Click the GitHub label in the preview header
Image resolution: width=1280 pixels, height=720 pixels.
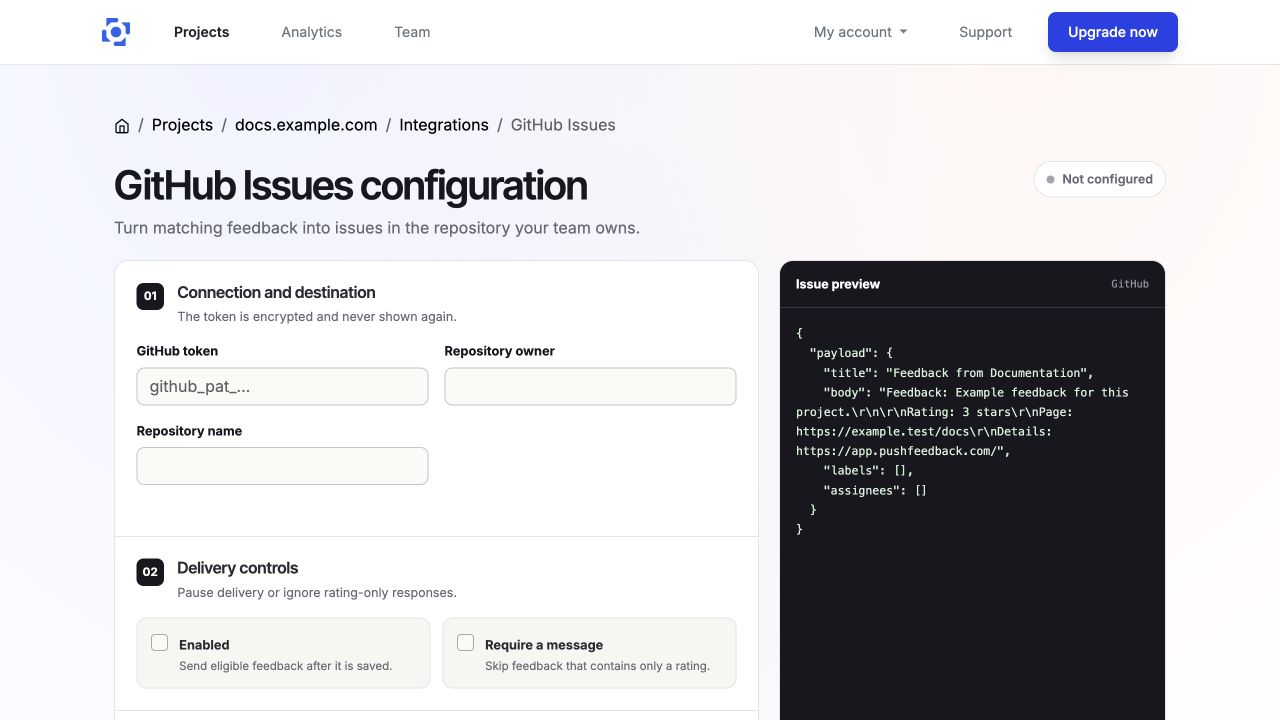[x=1130, y=284]
